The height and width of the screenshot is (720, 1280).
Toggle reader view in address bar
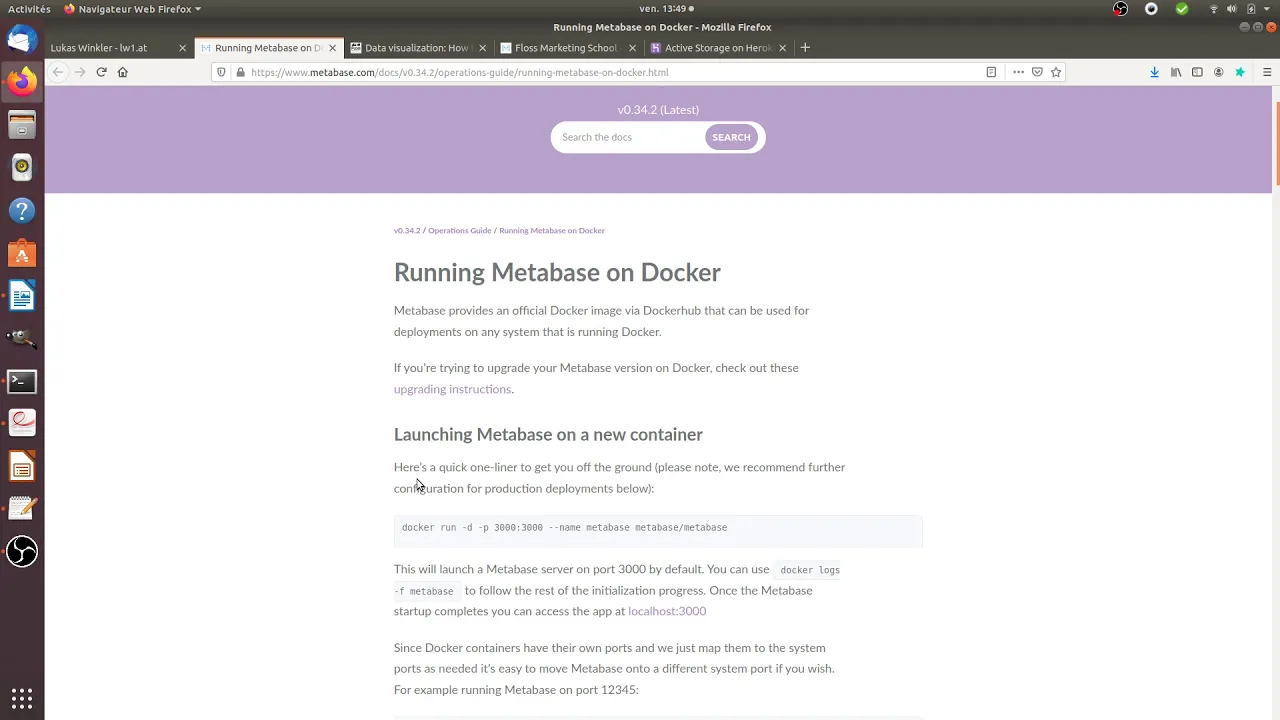click(991, 72)
